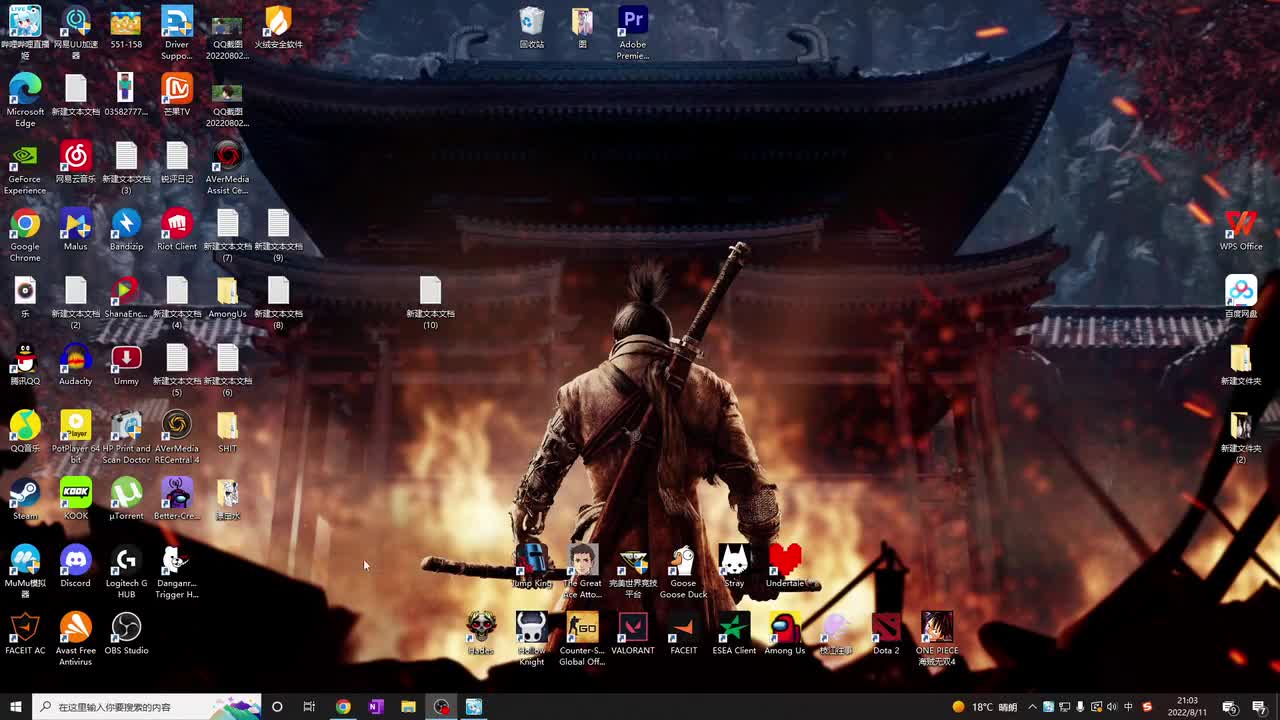Open Chrome from the taskbar
This screenshot has width=1280, height=720.
point(343,707)
